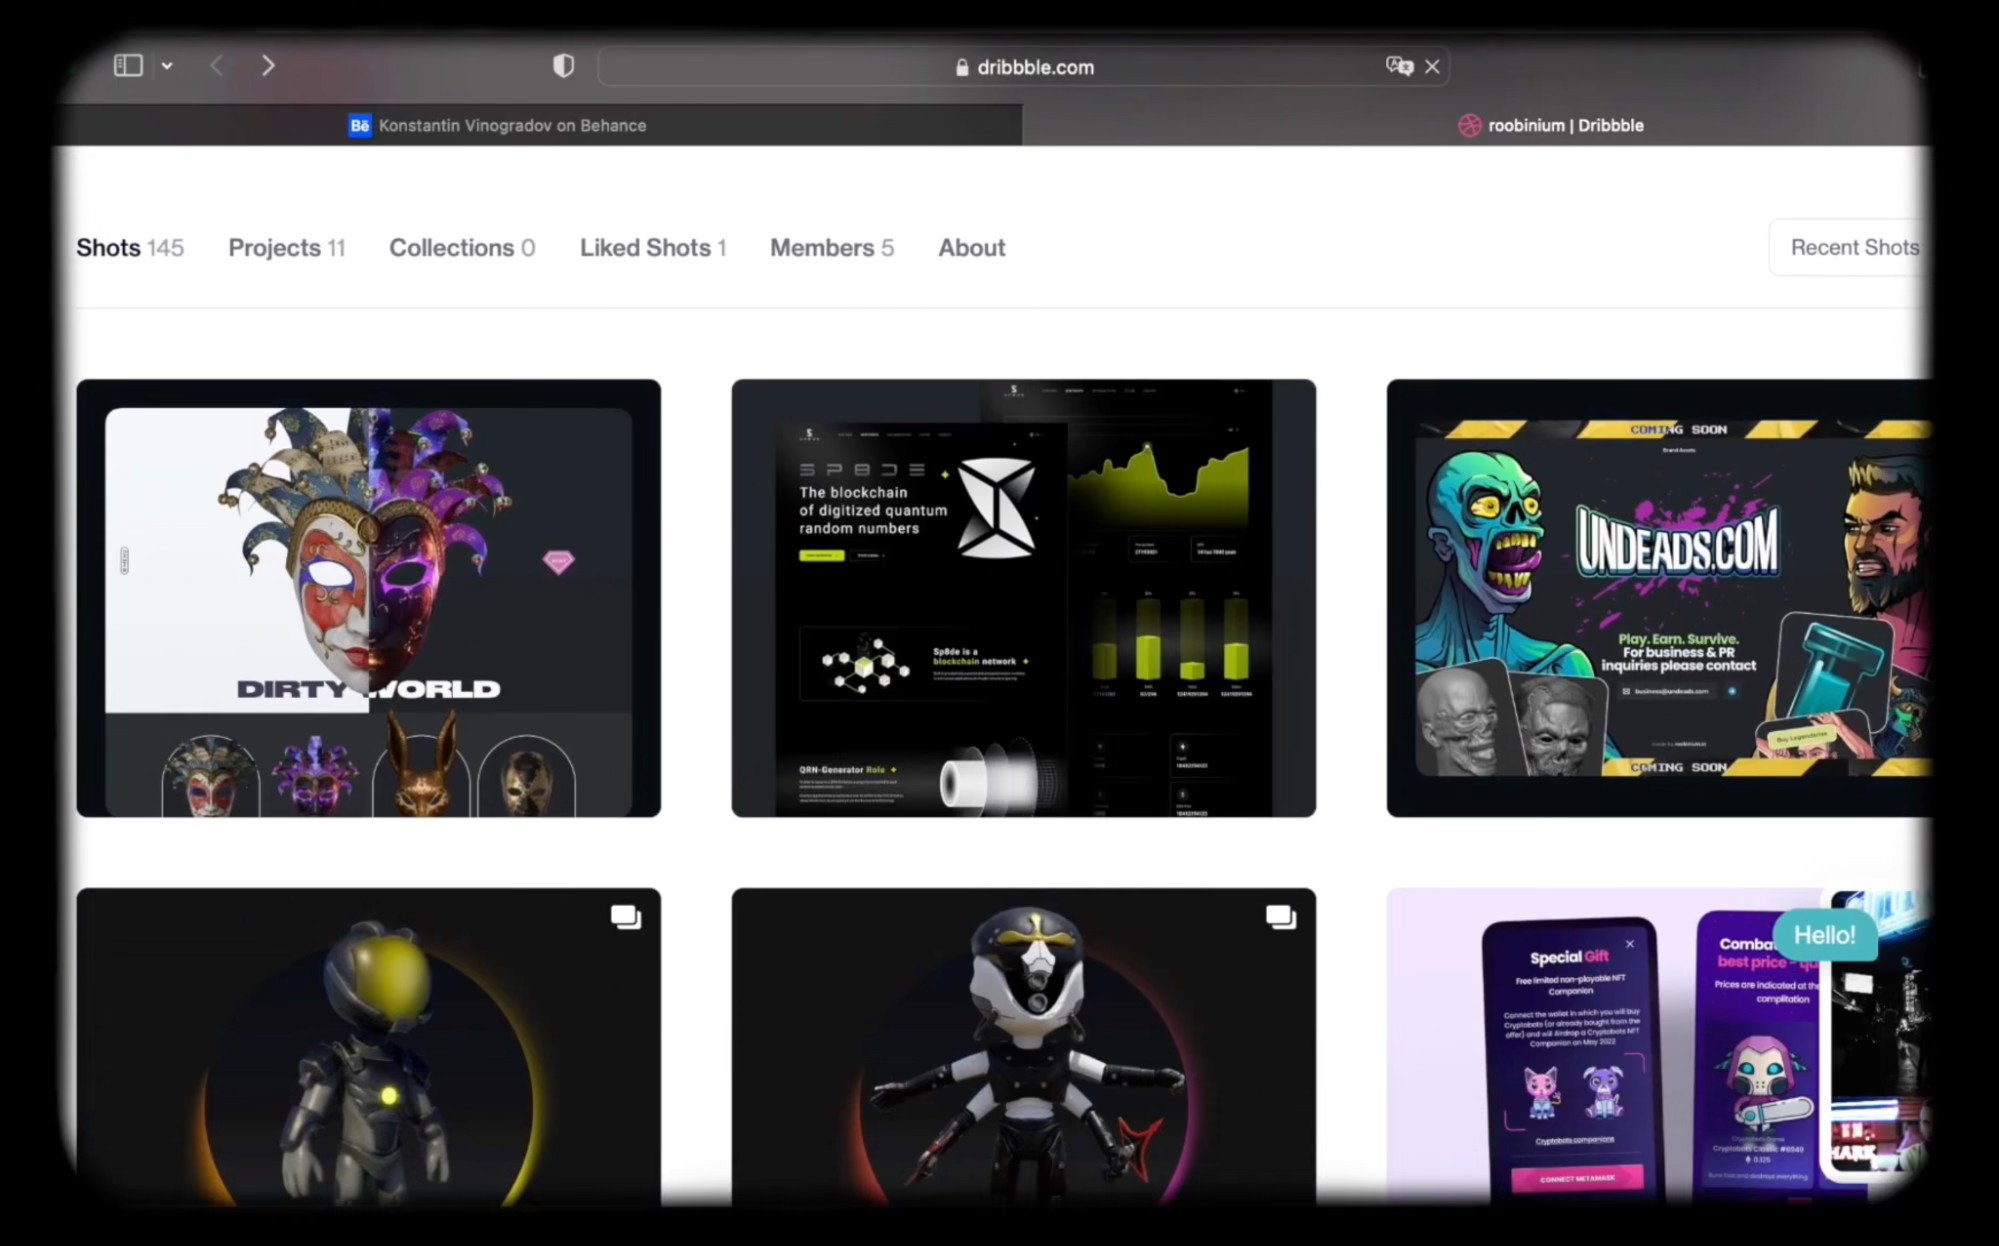Open the Projects 11 section
This screenshot has height=1246, width=1999.
coord(286,247)
